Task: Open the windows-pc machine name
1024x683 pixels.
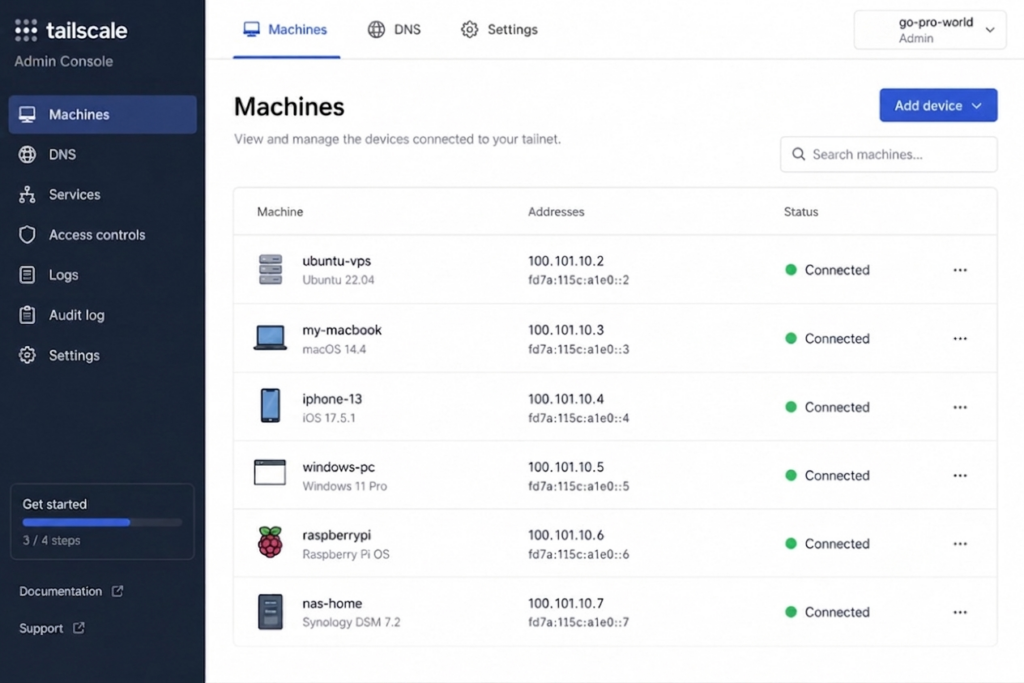Action: coord(338,467)
